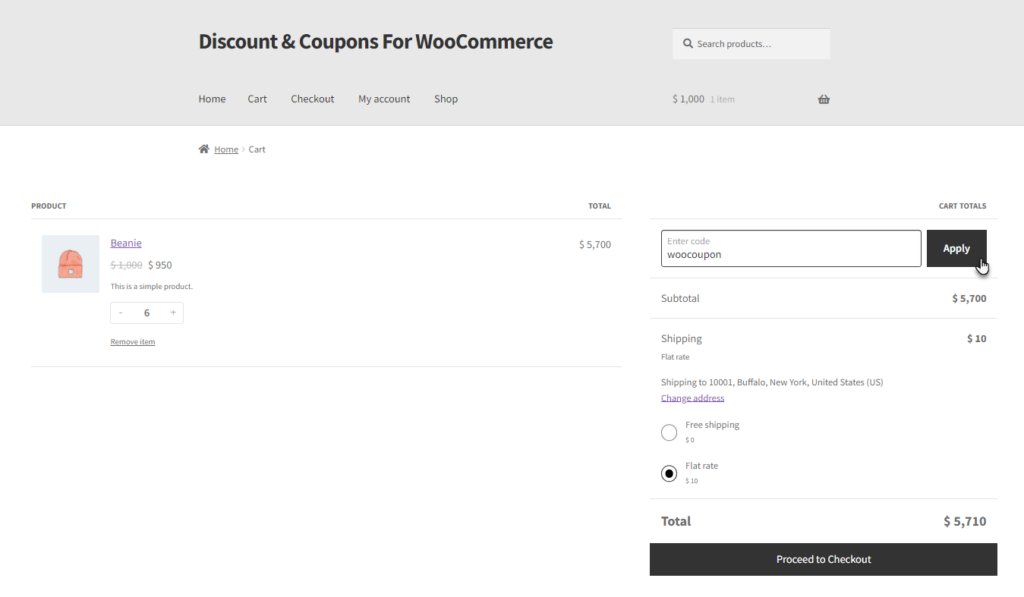Viewport: 1024px width, 597px height.
Task: Click the shopping basket icon in the header
Action: [x=824, y=99]
